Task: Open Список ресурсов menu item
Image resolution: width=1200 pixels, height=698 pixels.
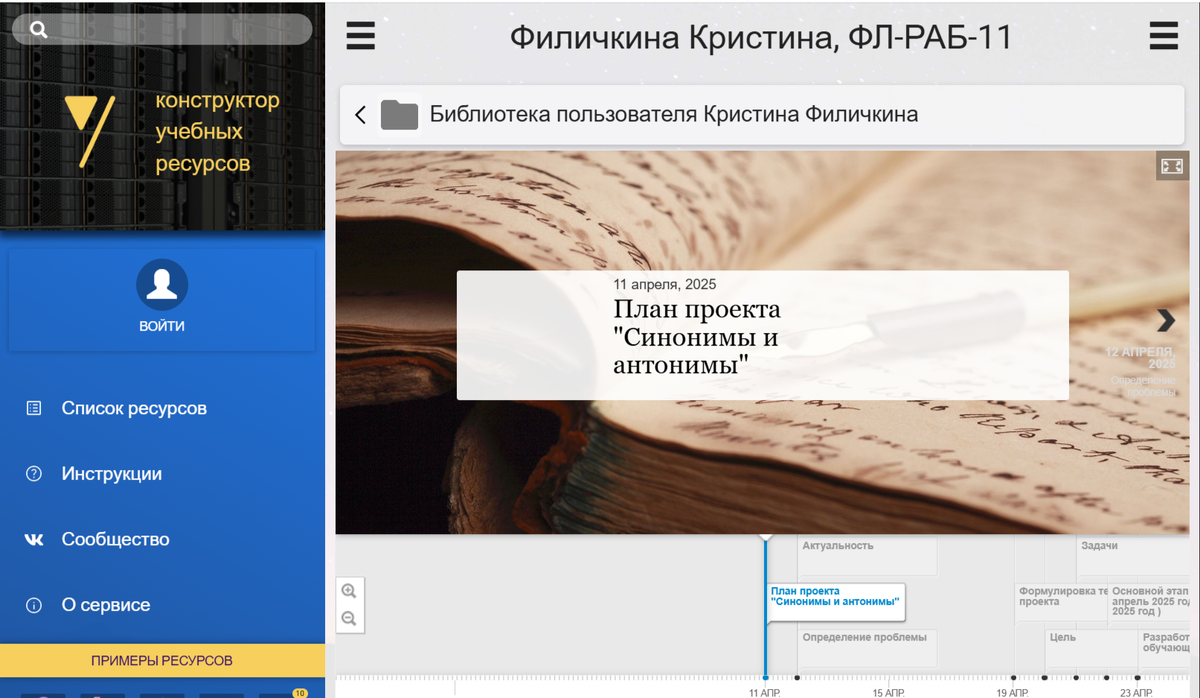Action: coord(134,408)
